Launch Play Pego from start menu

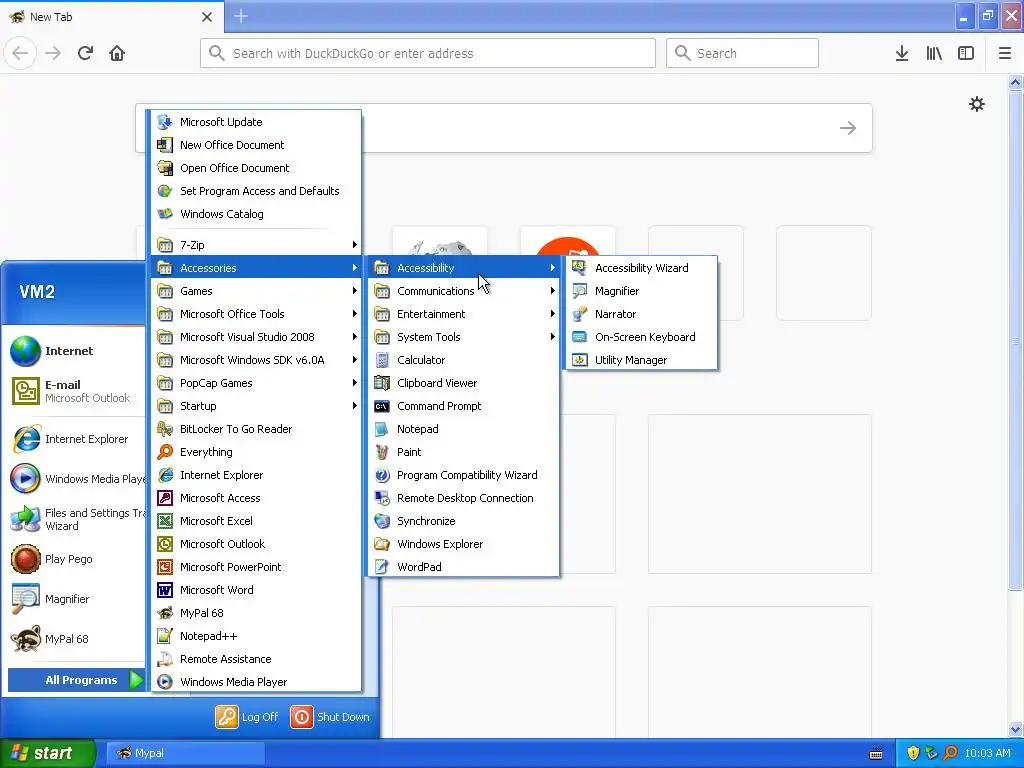(x=75, y=559)
